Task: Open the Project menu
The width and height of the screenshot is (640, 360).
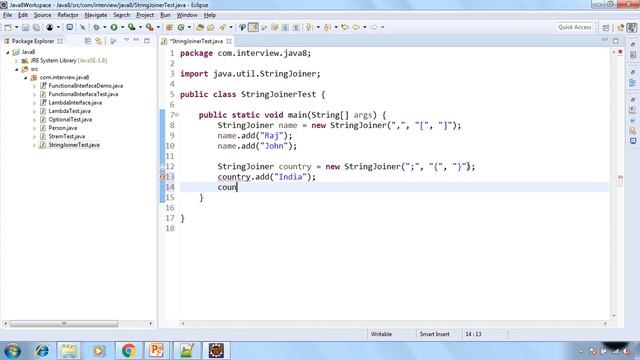Action: click(x=145, y=15)
